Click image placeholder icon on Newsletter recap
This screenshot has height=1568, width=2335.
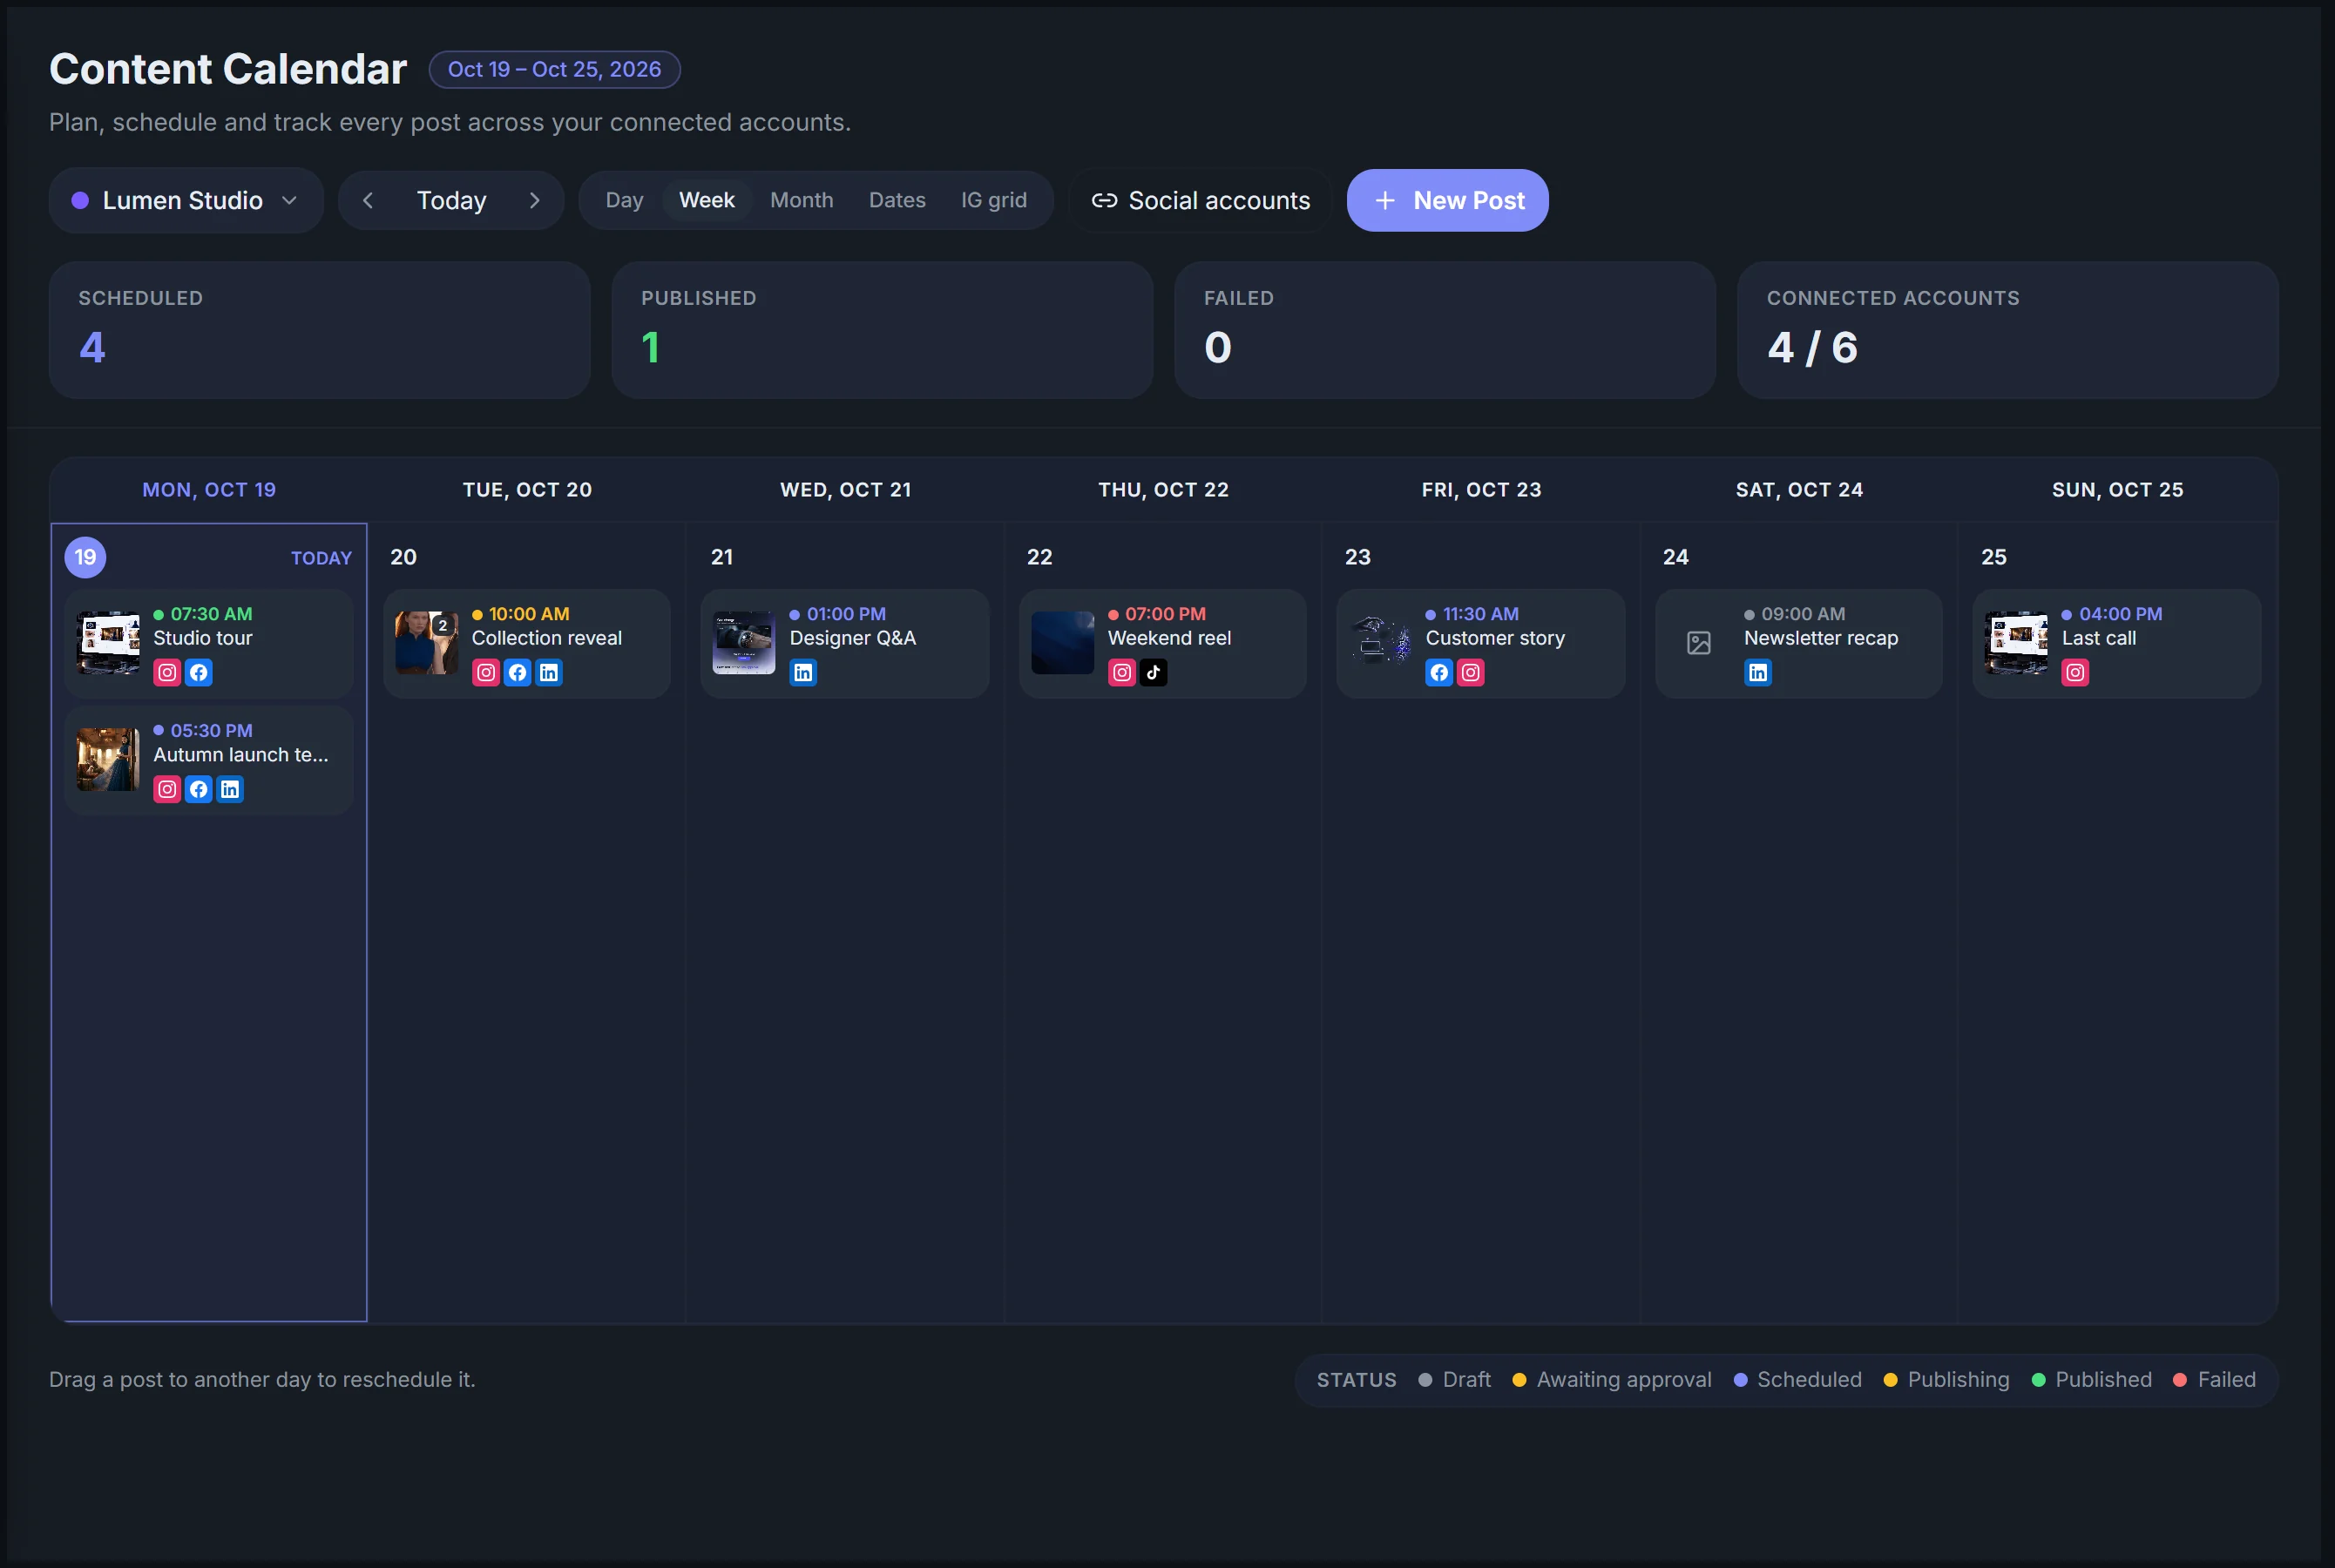(1699, 643)
